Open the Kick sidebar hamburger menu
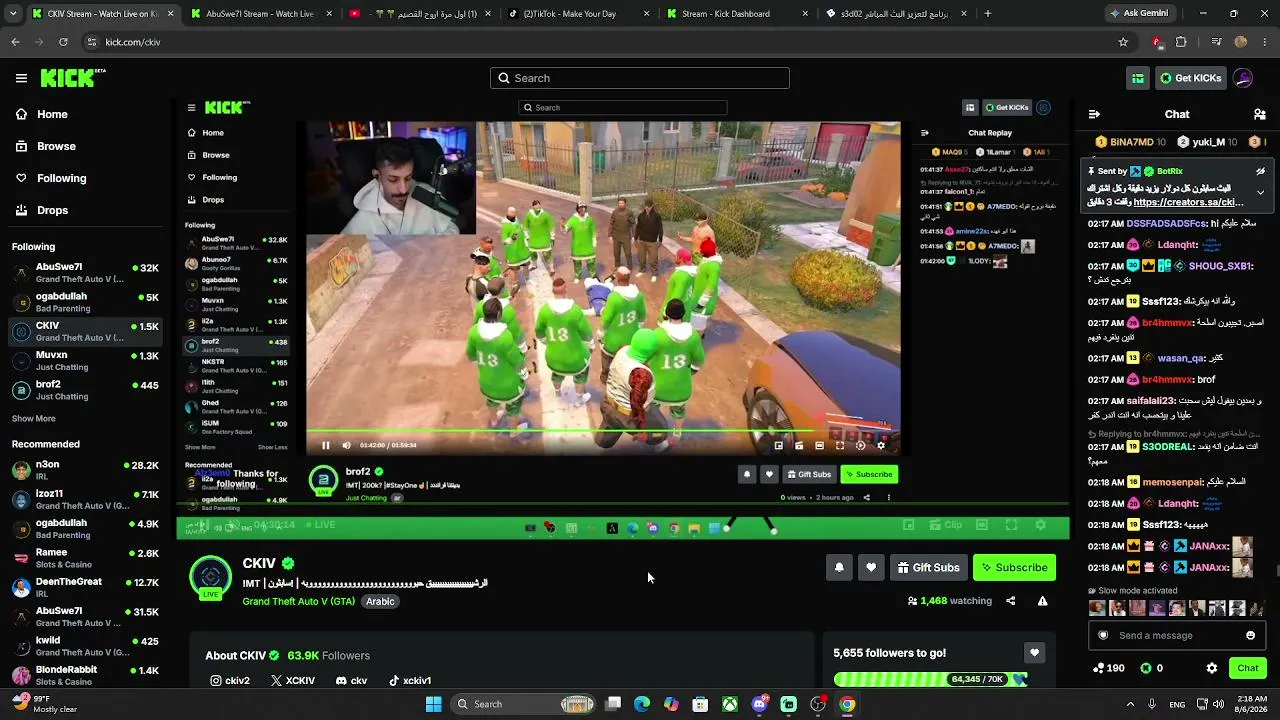 coord(21,78)
